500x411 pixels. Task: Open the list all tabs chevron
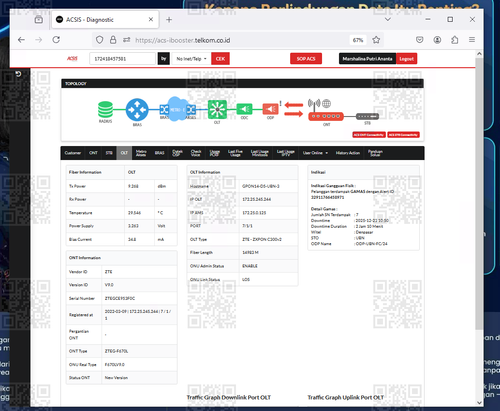[388, 20]
